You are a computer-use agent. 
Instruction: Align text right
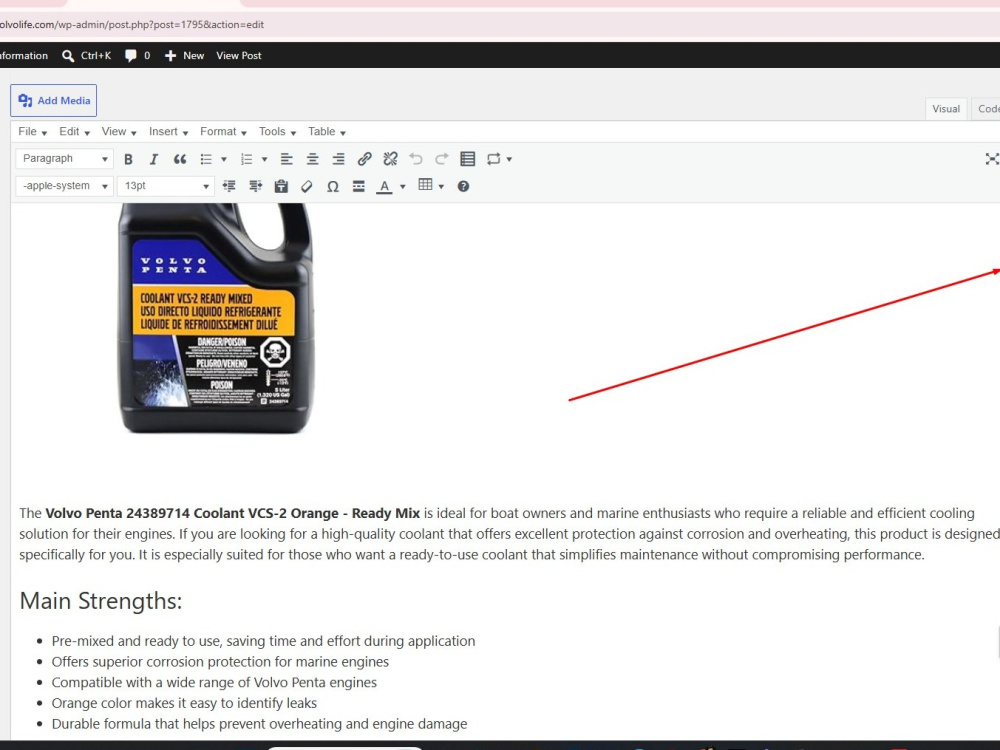[339, 159]
